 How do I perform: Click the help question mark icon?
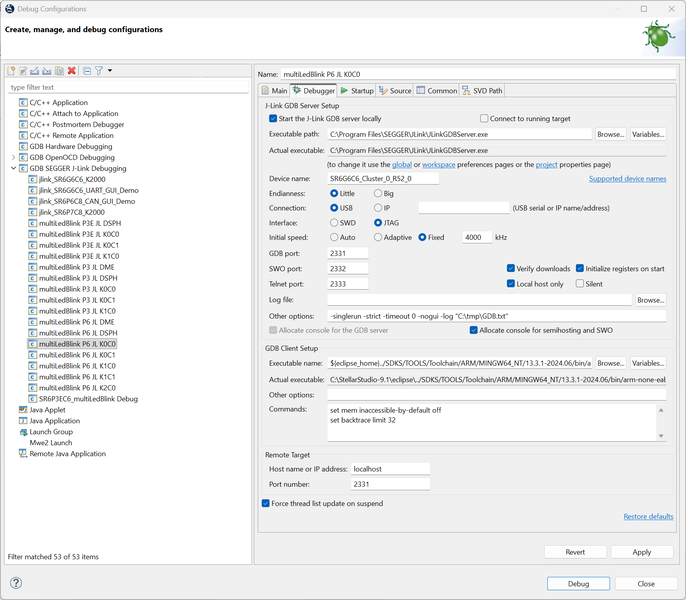click(16, 583)
